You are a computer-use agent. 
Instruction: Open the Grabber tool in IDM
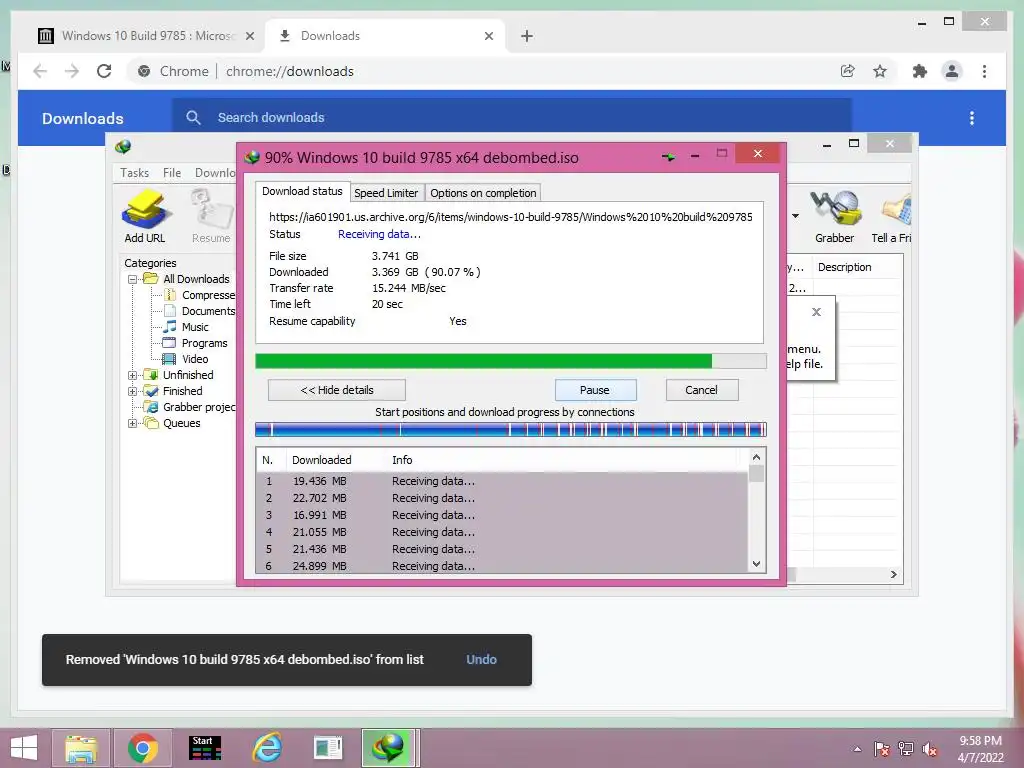(x=835, y=216)
